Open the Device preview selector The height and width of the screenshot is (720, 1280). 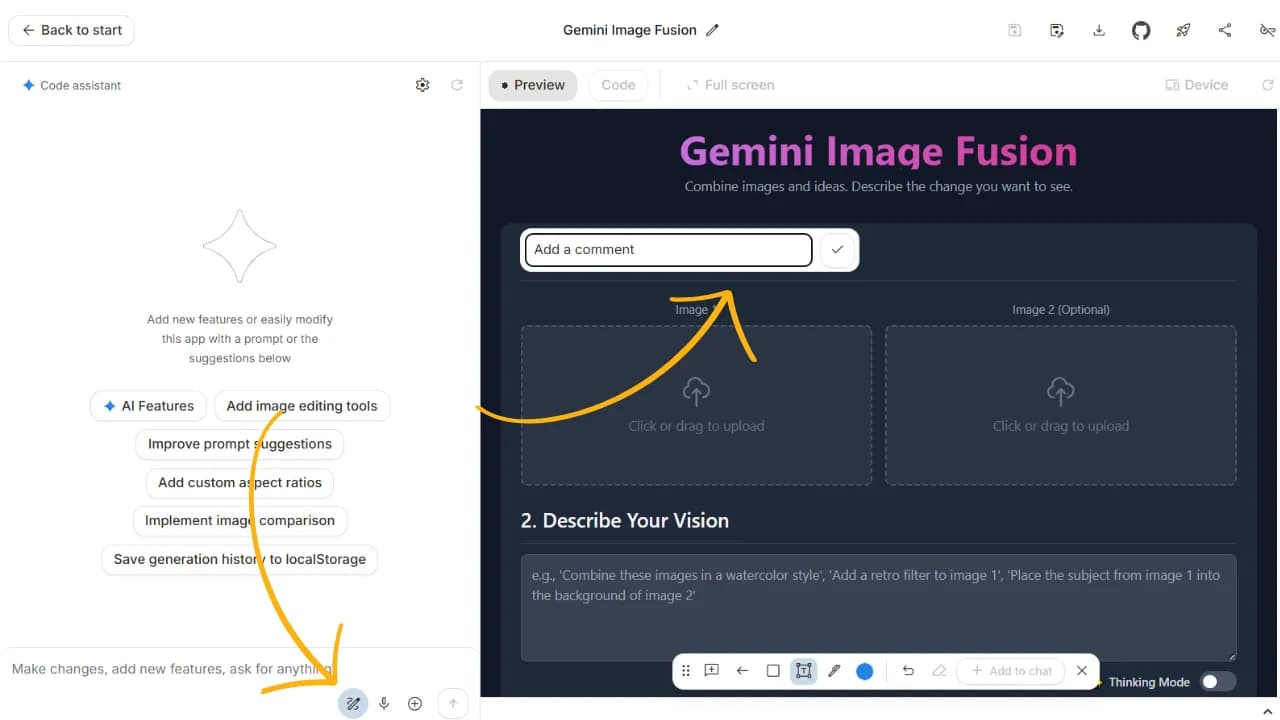point(1196,85)
